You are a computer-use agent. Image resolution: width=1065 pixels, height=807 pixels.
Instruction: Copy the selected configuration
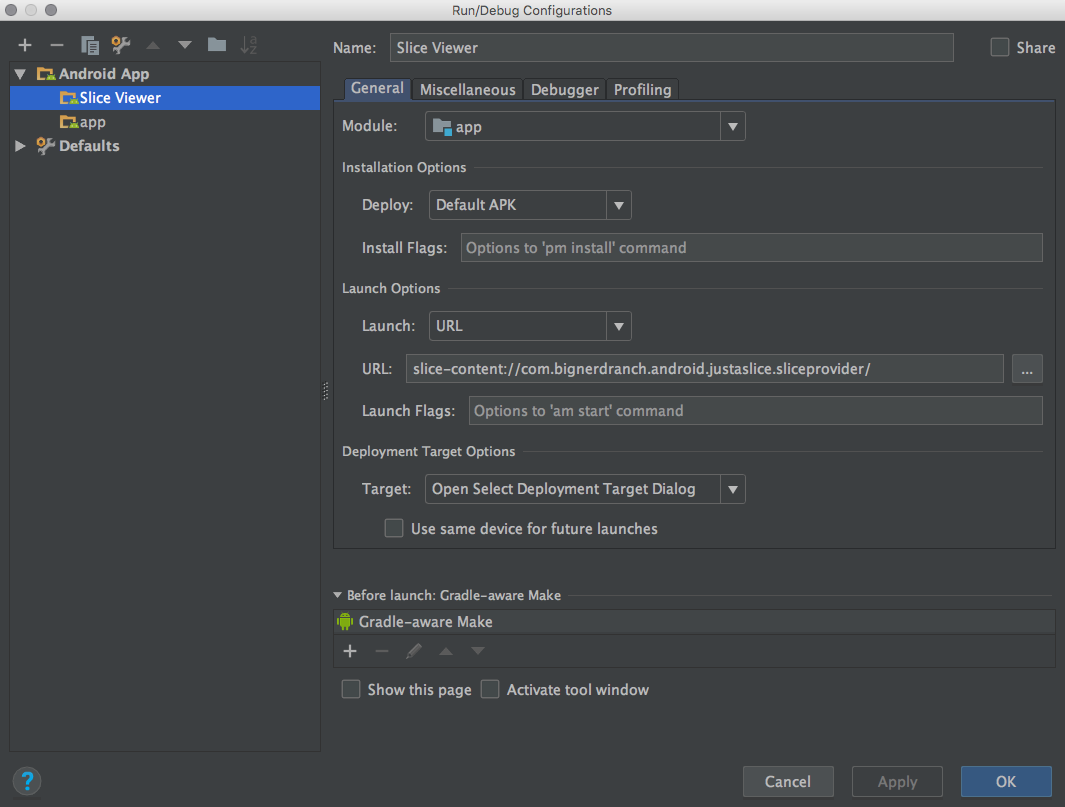click(90, 46)
